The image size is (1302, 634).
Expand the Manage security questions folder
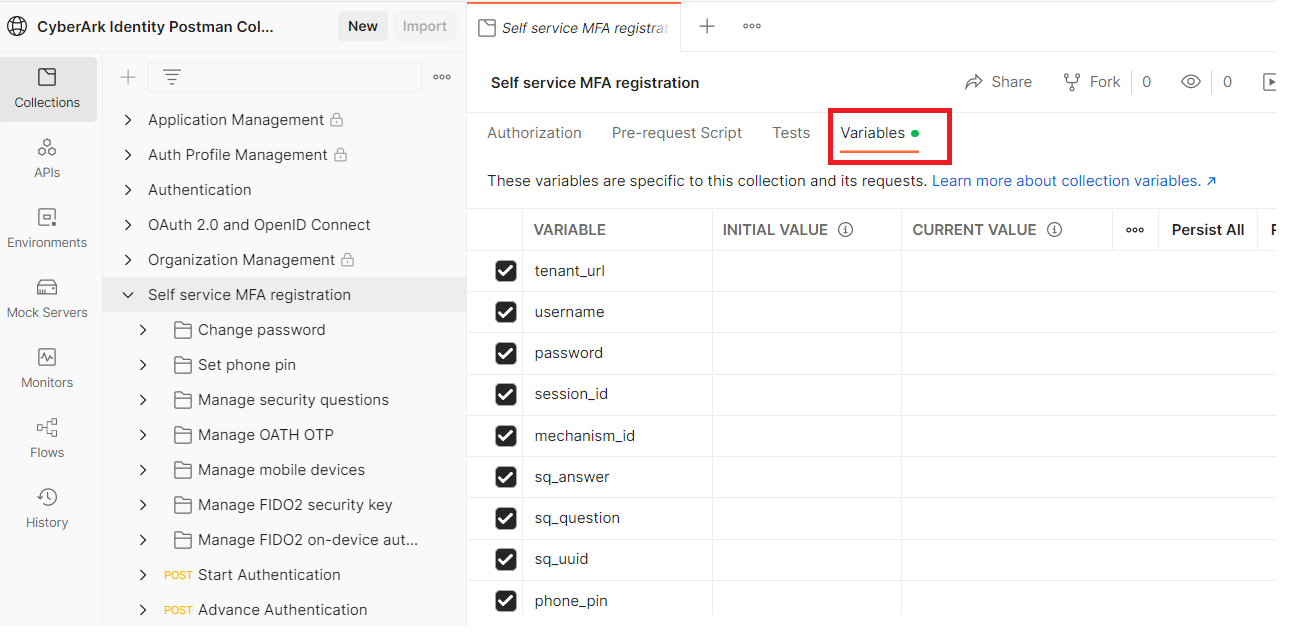pos(143,400)
